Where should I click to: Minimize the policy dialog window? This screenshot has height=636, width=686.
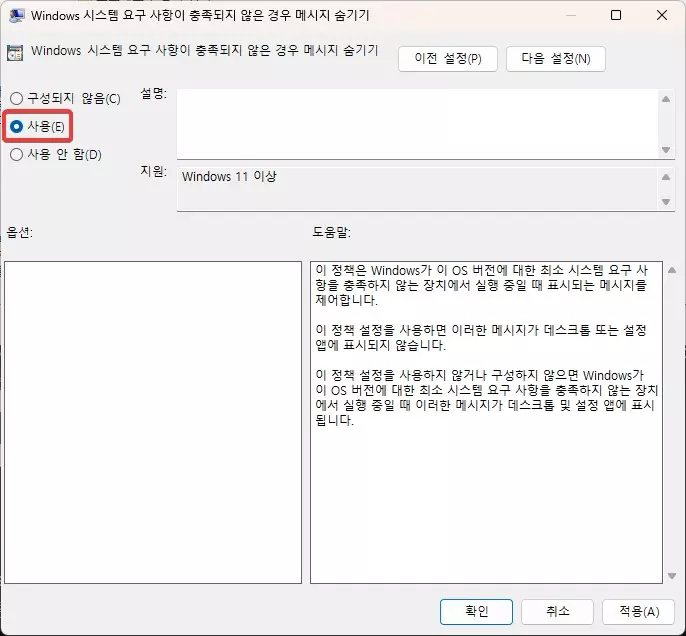coord(570,15)
